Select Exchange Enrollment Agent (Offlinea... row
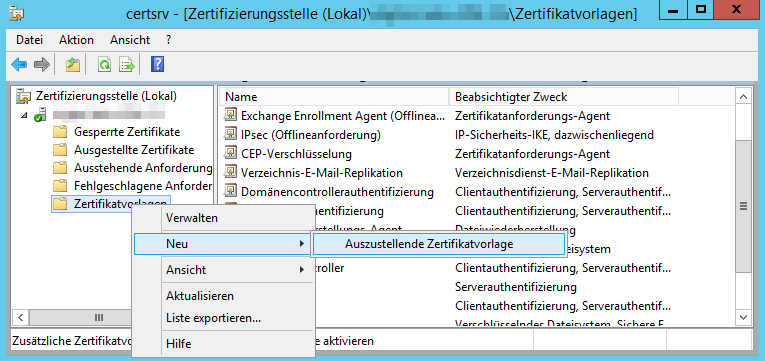This screenshot has height=361, width=765. [x=343, y=116]
